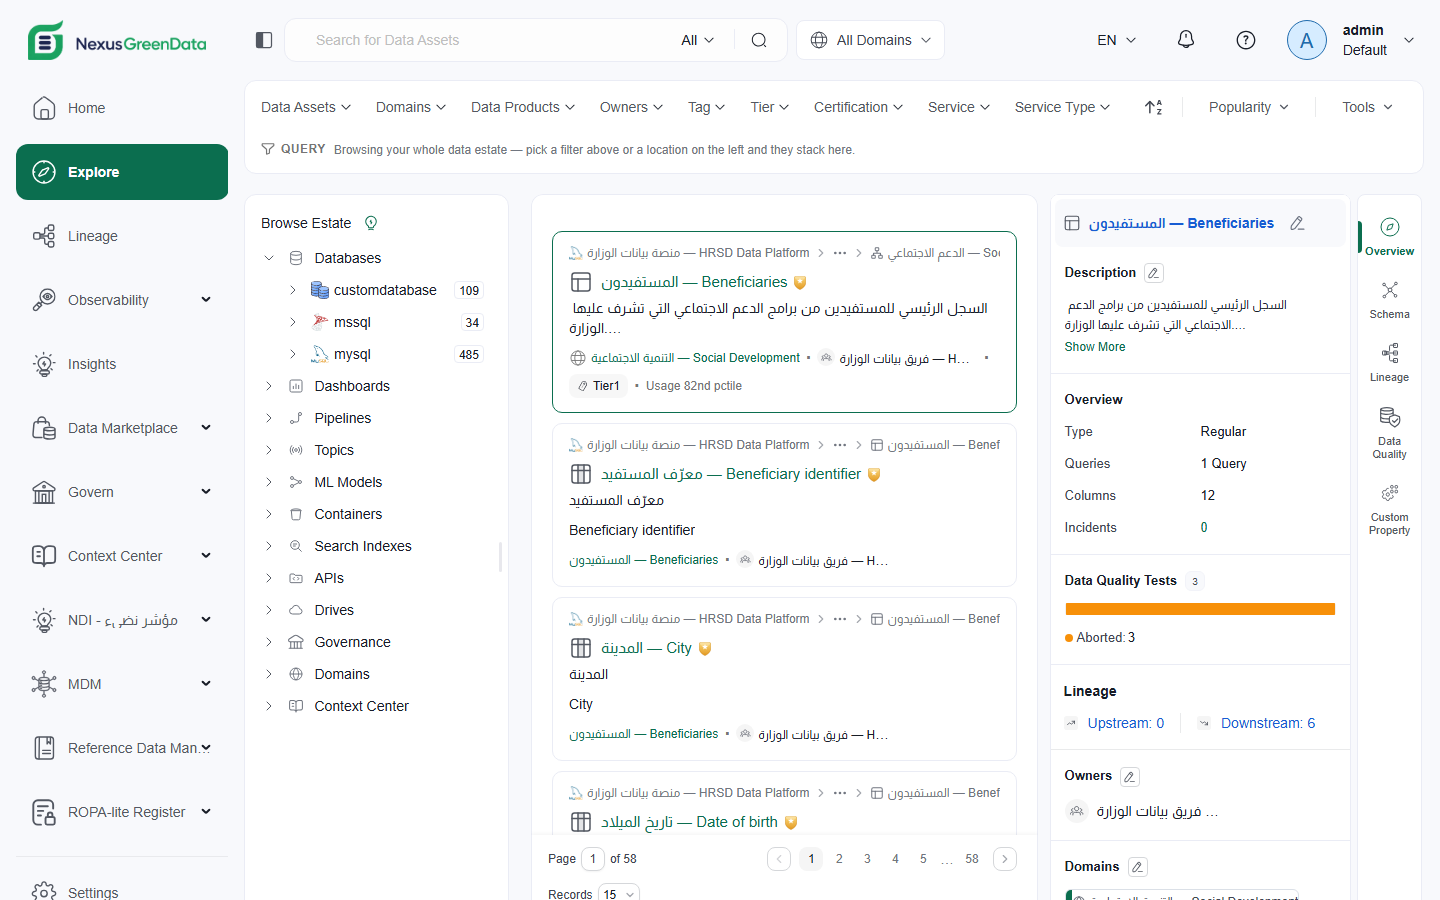Screen dimensions: 1440x900
Task: Edit Domains with the pencil icon
Action: click(x=1138, y=867)
